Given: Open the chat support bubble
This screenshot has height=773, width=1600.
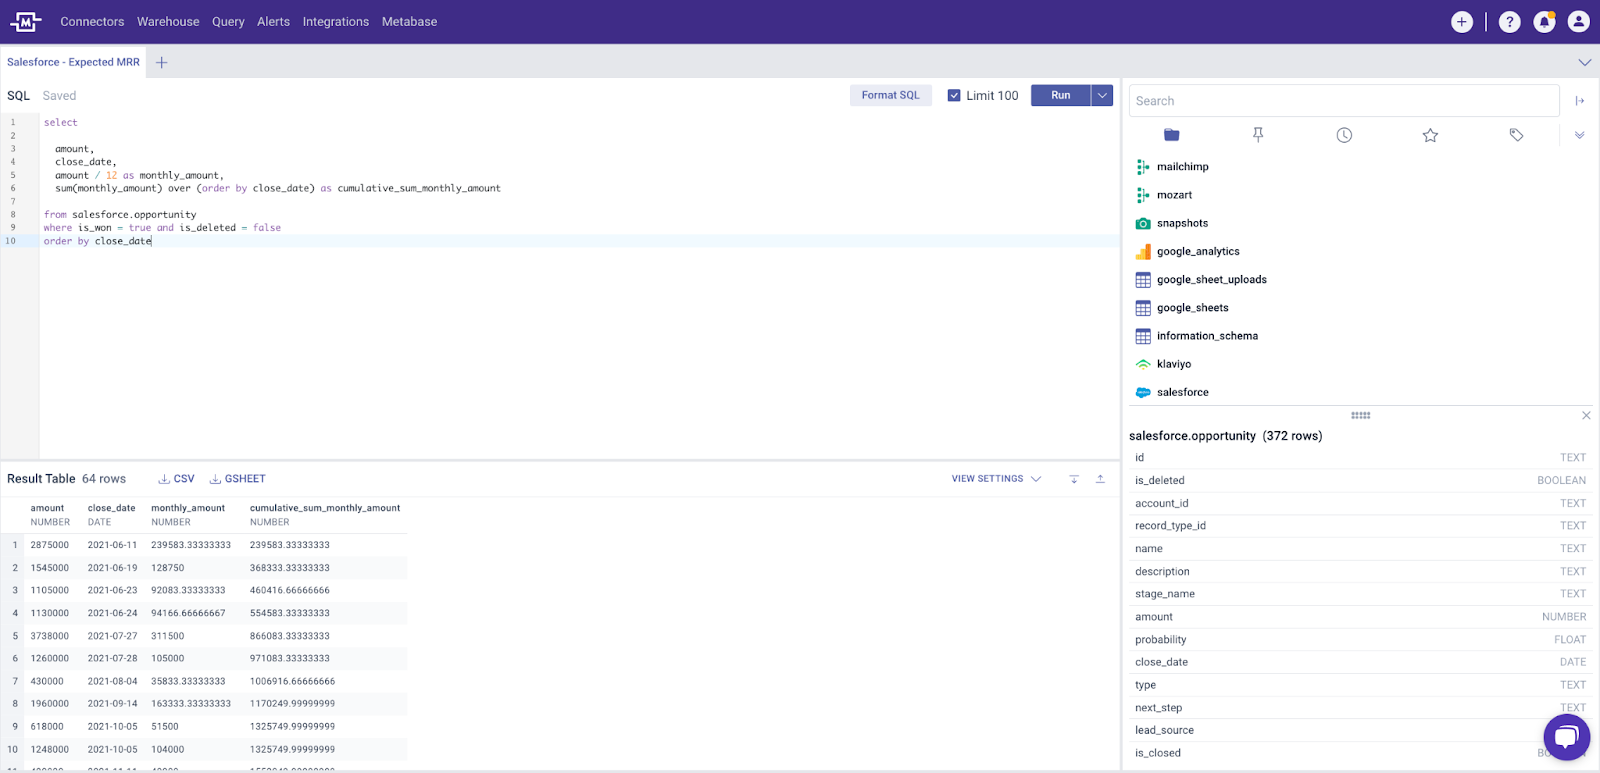Looking at the screenshot, I should pos(1566,738).
